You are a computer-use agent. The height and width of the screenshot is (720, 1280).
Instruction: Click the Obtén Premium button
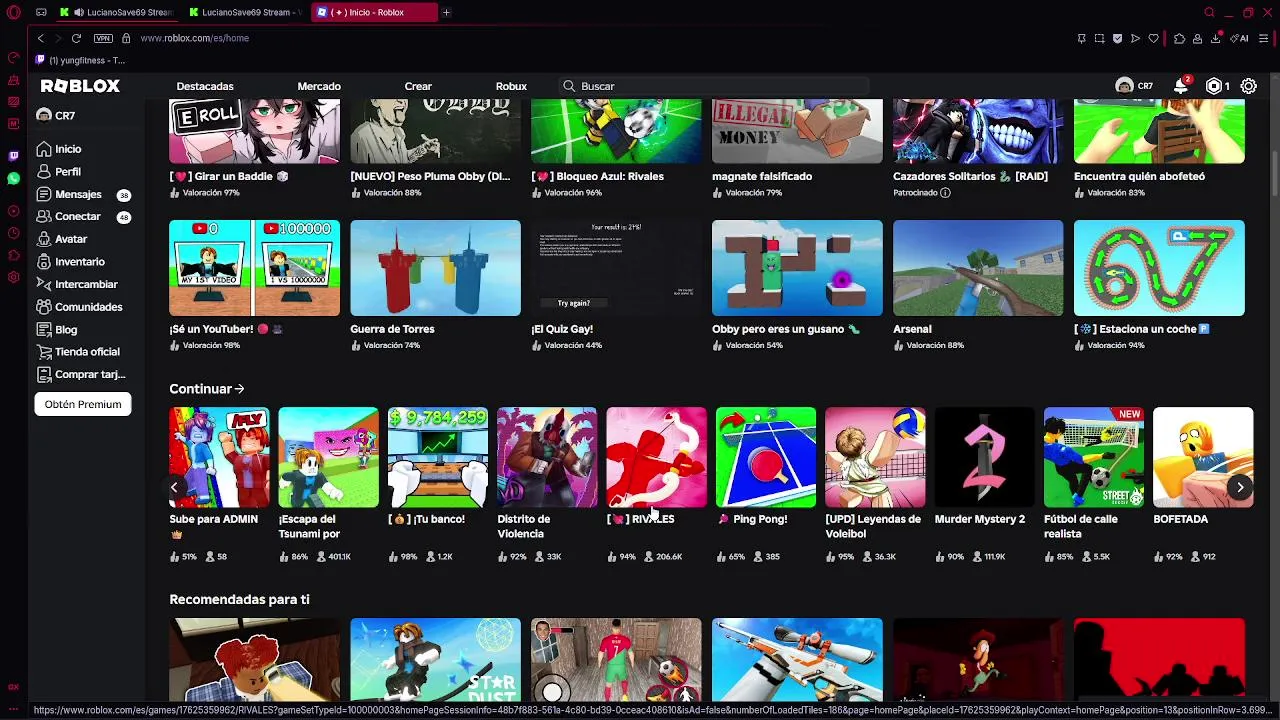(83, 404)
